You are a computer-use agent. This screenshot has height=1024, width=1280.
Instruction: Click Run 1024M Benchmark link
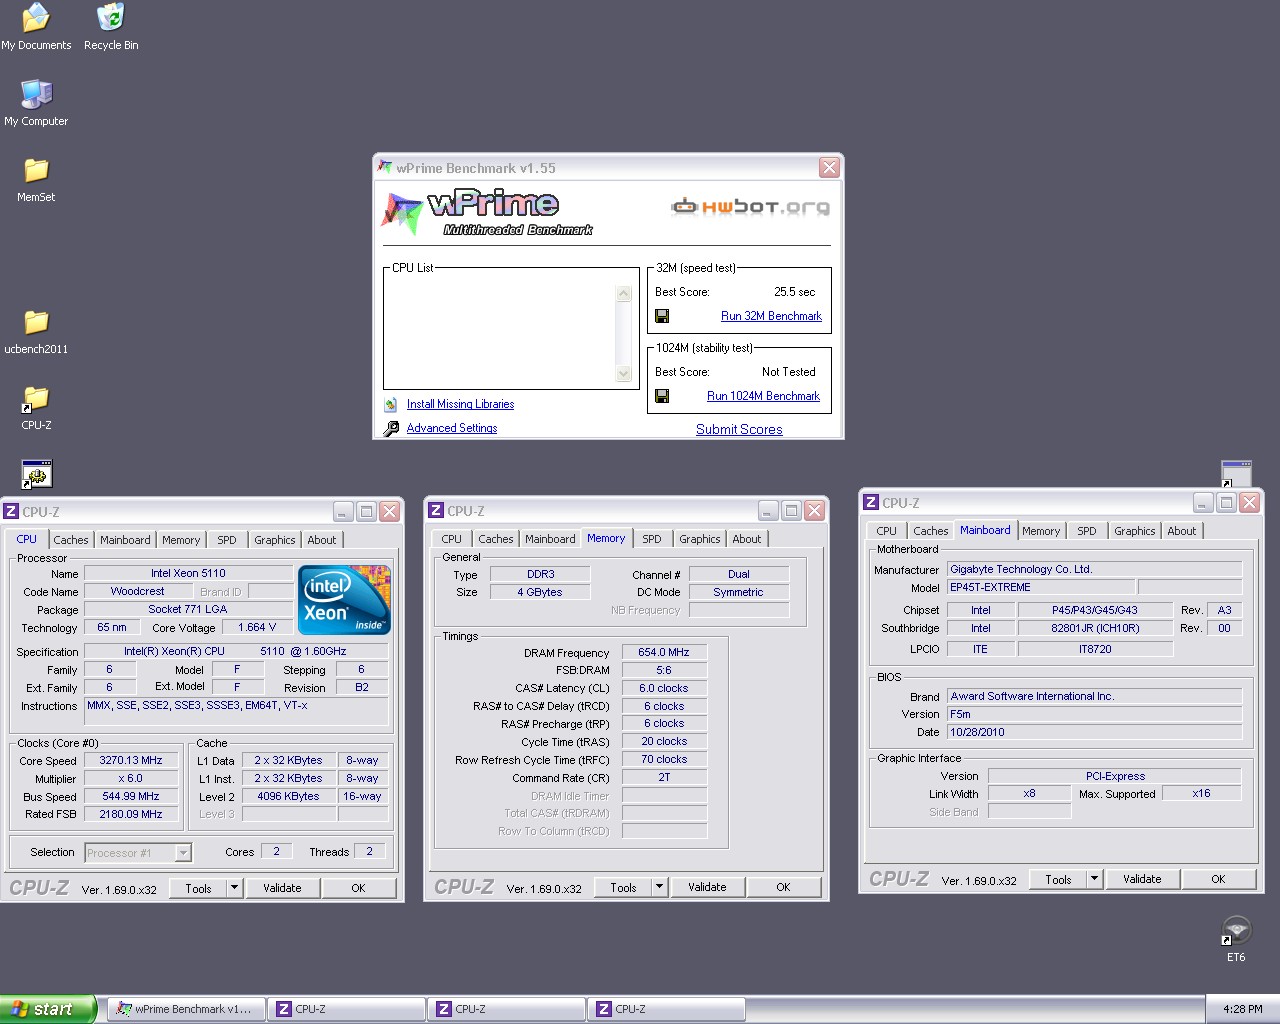click(763, 396)
